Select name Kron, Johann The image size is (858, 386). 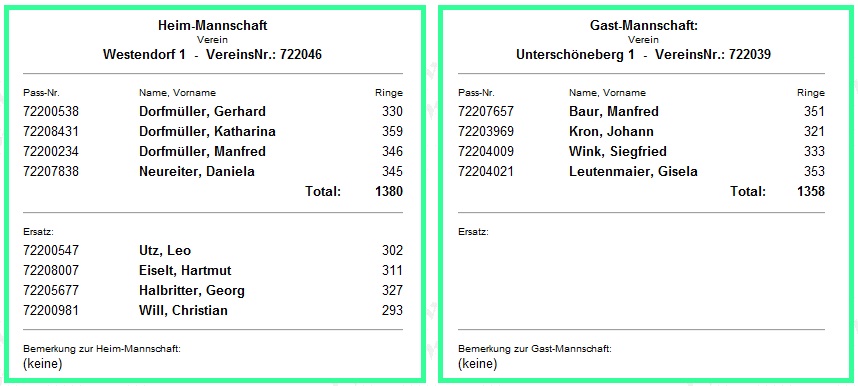(612, 131)
